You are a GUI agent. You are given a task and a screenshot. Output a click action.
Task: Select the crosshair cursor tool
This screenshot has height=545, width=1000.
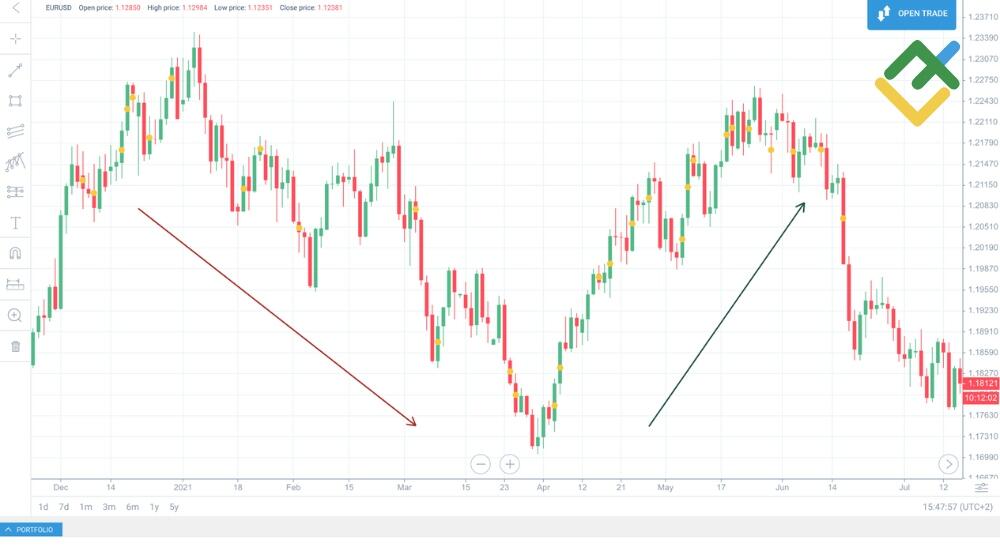[x=15, y=39]
